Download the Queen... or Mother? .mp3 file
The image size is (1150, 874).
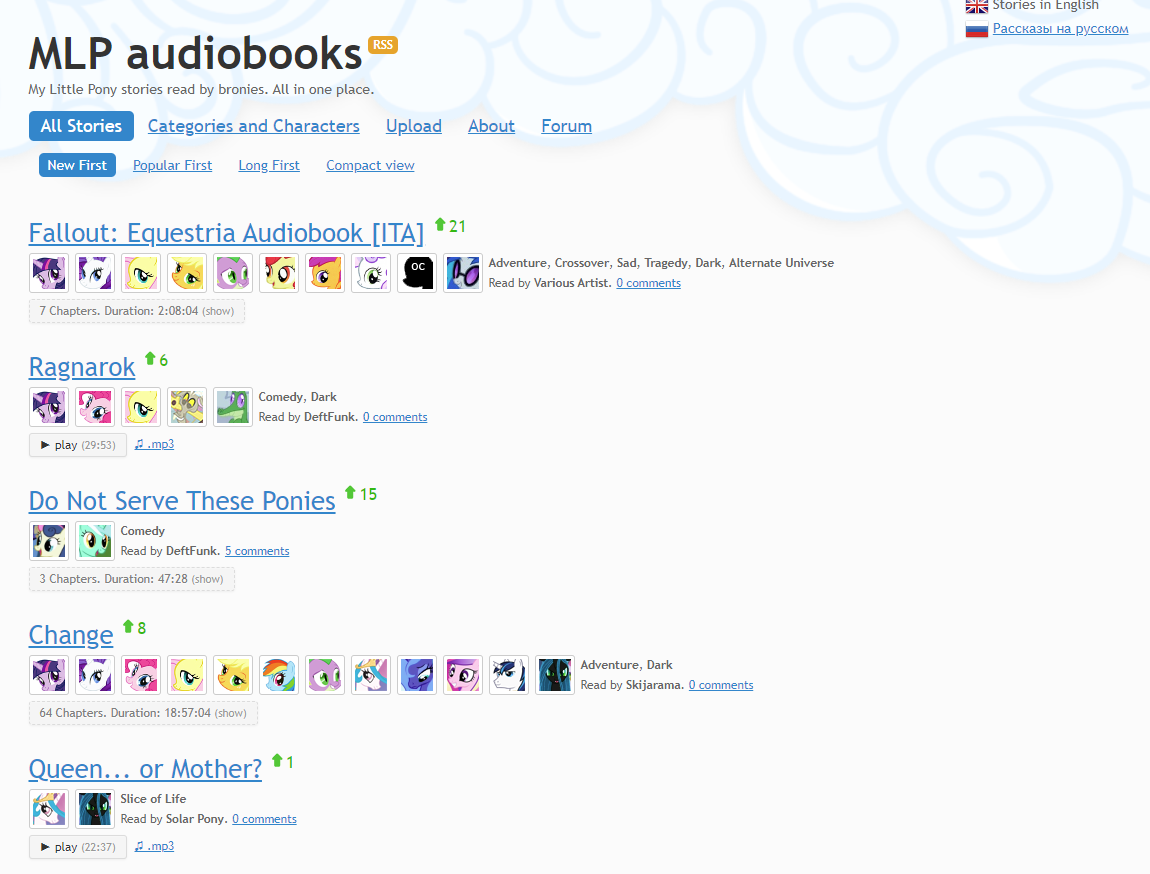pyautogui.click(x=154, y=845)
